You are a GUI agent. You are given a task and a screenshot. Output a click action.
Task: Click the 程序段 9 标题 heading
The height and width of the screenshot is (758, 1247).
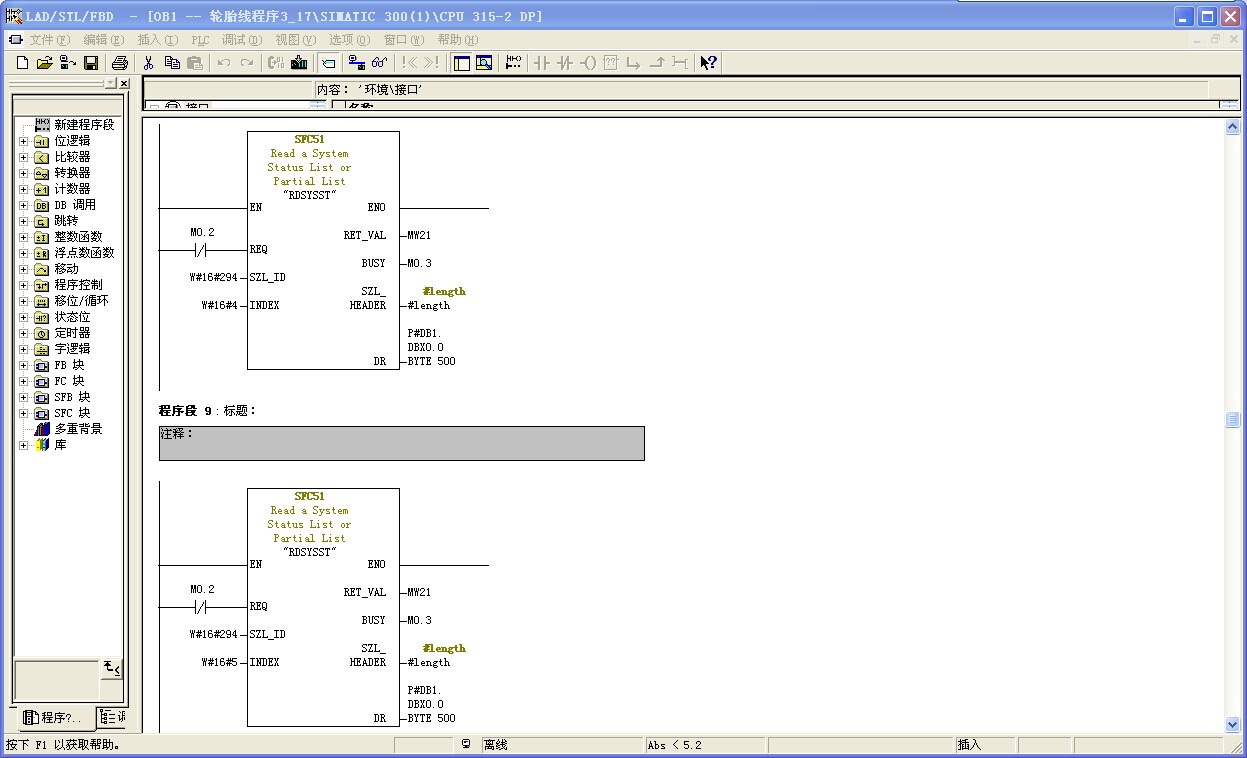click(208, 411)
